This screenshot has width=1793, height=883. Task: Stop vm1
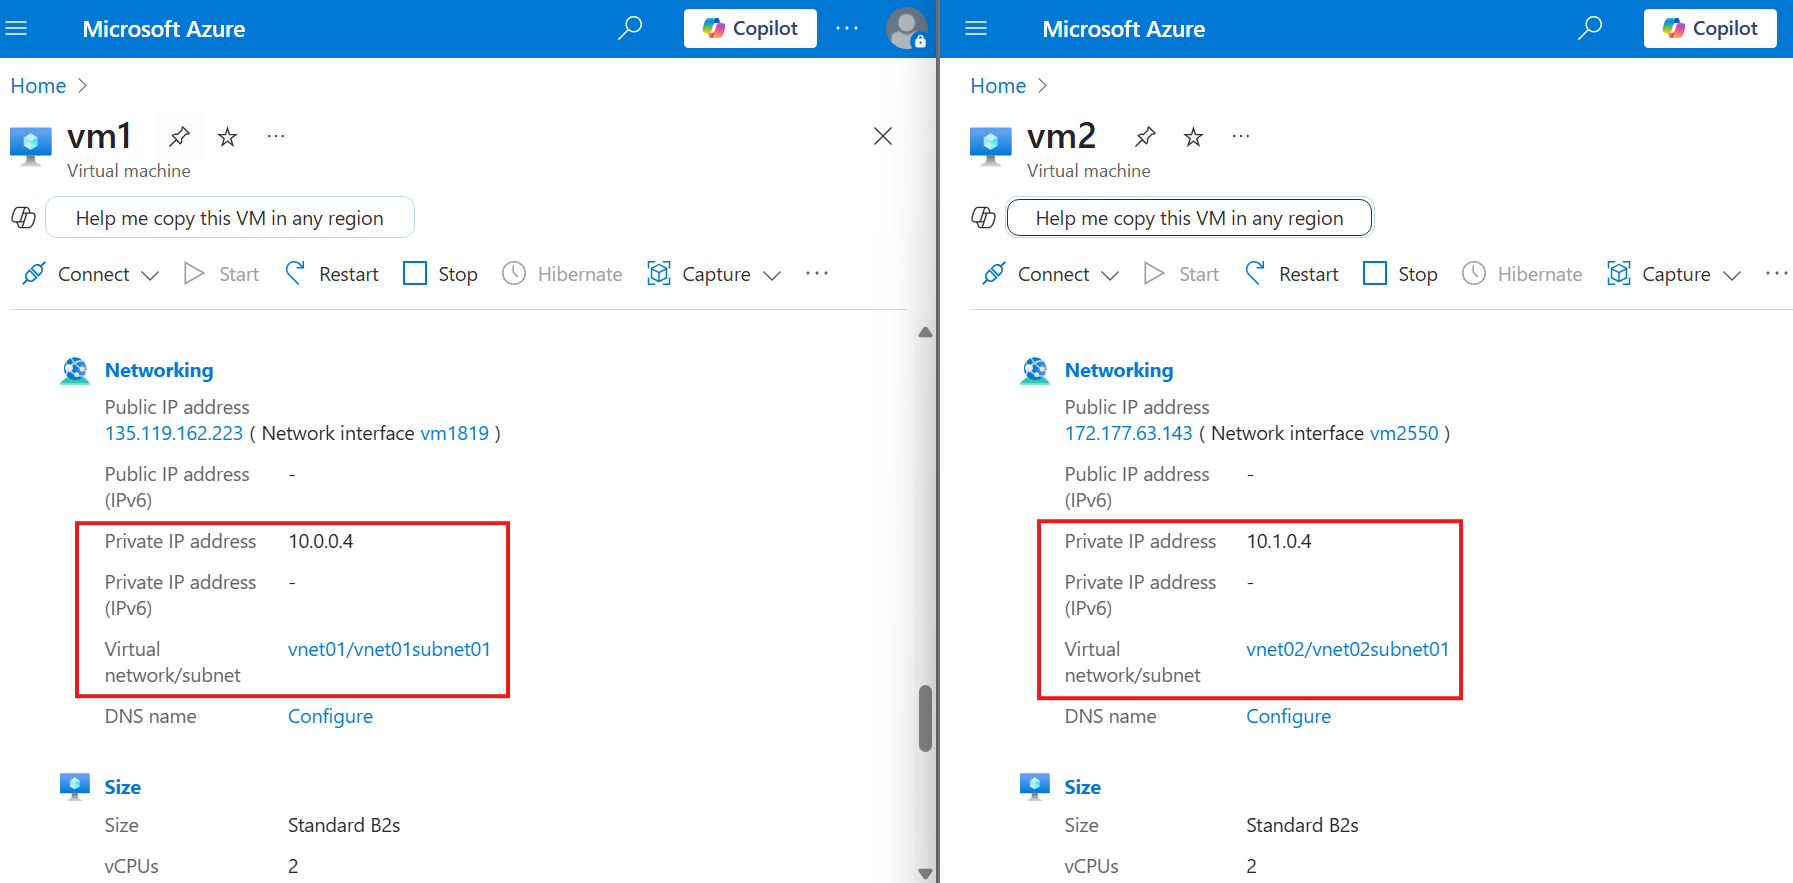point(440,274)
